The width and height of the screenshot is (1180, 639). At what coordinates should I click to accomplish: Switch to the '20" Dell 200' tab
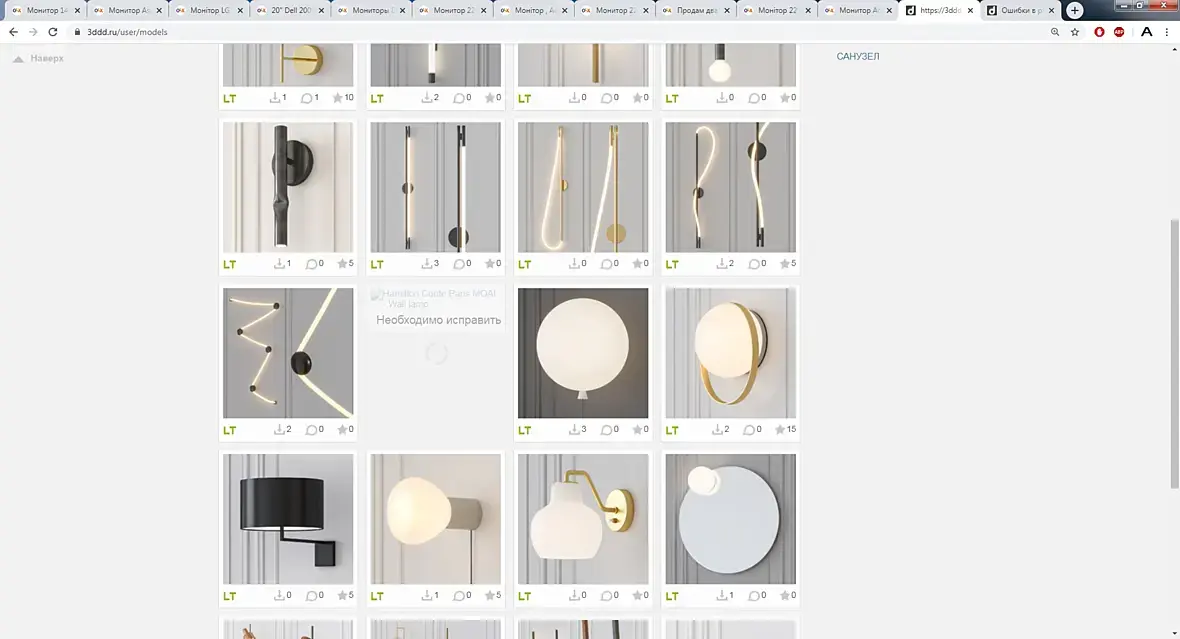[x=290, y=11]
